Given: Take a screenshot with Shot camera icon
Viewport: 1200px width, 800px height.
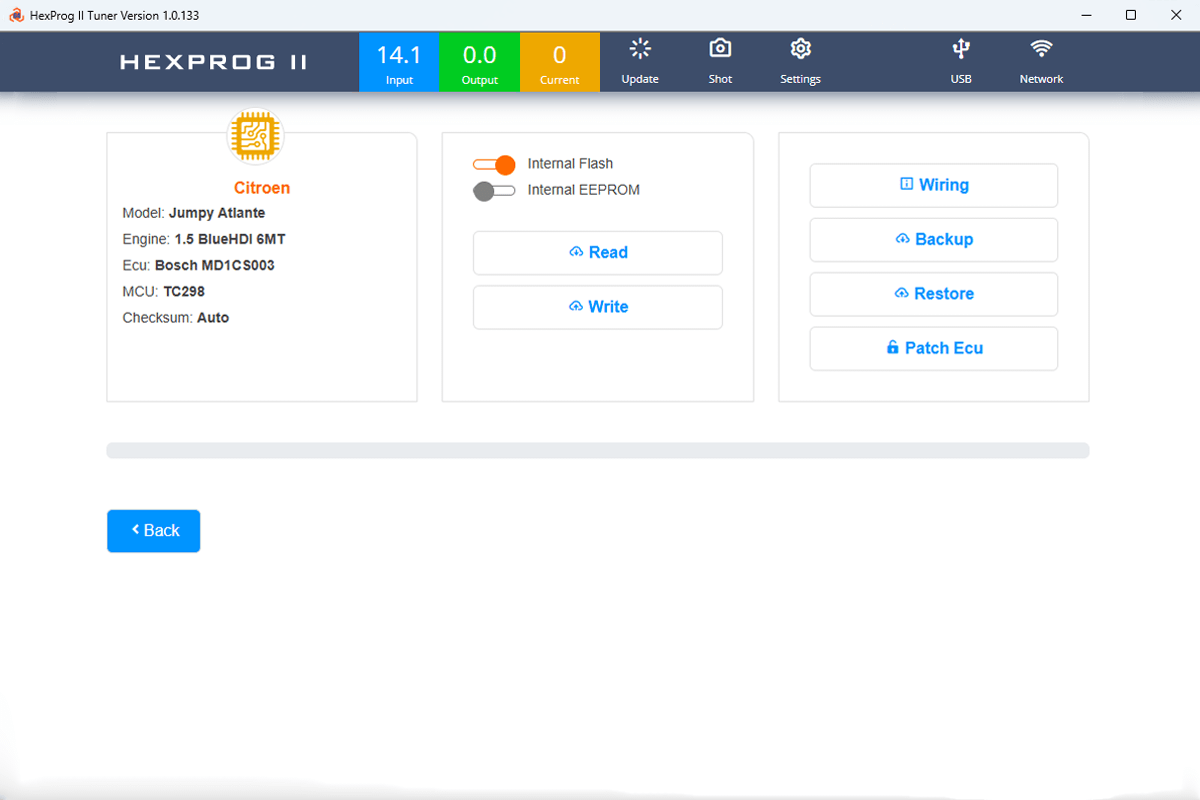Looking at the screenshot, I should click(720, 49).
